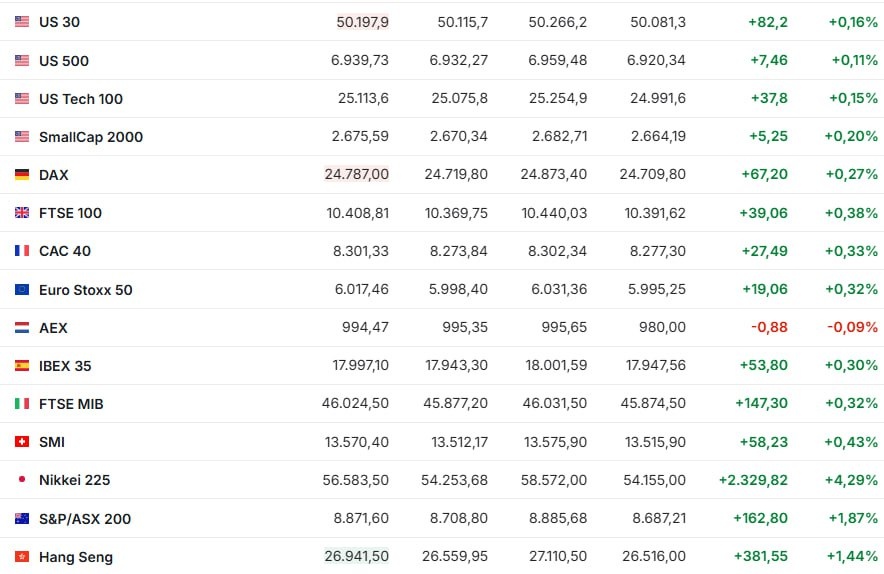
Task: Click the DAX last price 24.787,00
Action: coord(357,174)
